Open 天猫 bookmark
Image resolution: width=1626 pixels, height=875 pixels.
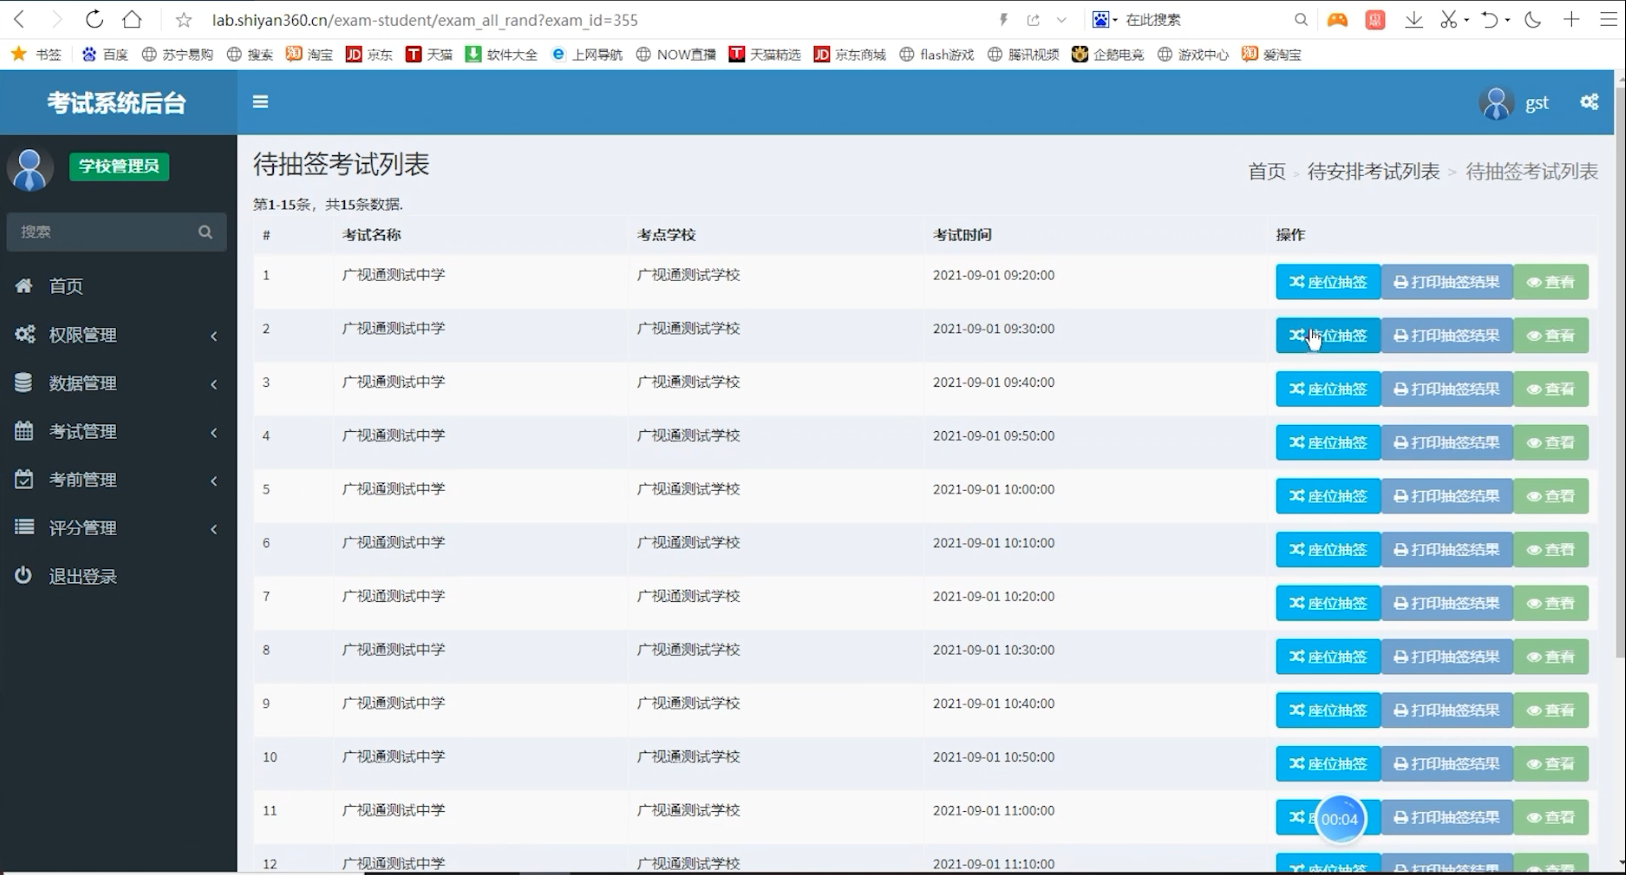pos(429,55)
